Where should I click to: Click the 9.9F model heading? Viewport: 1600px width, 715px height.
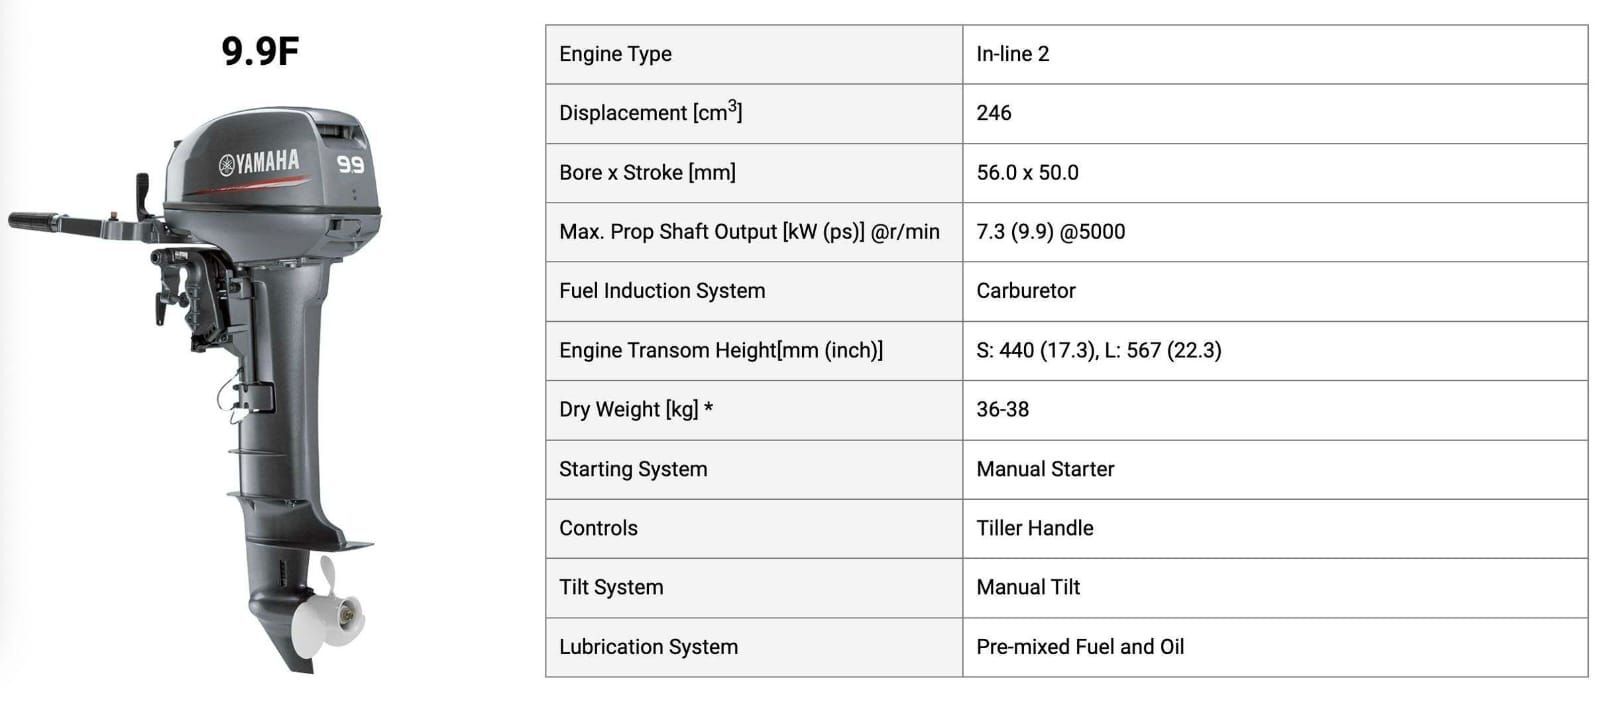(260, 51)
